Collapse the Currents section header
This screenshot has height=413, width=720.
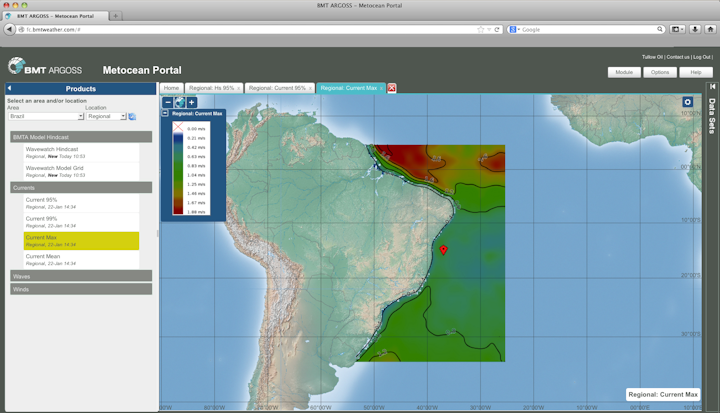(81, 187)
